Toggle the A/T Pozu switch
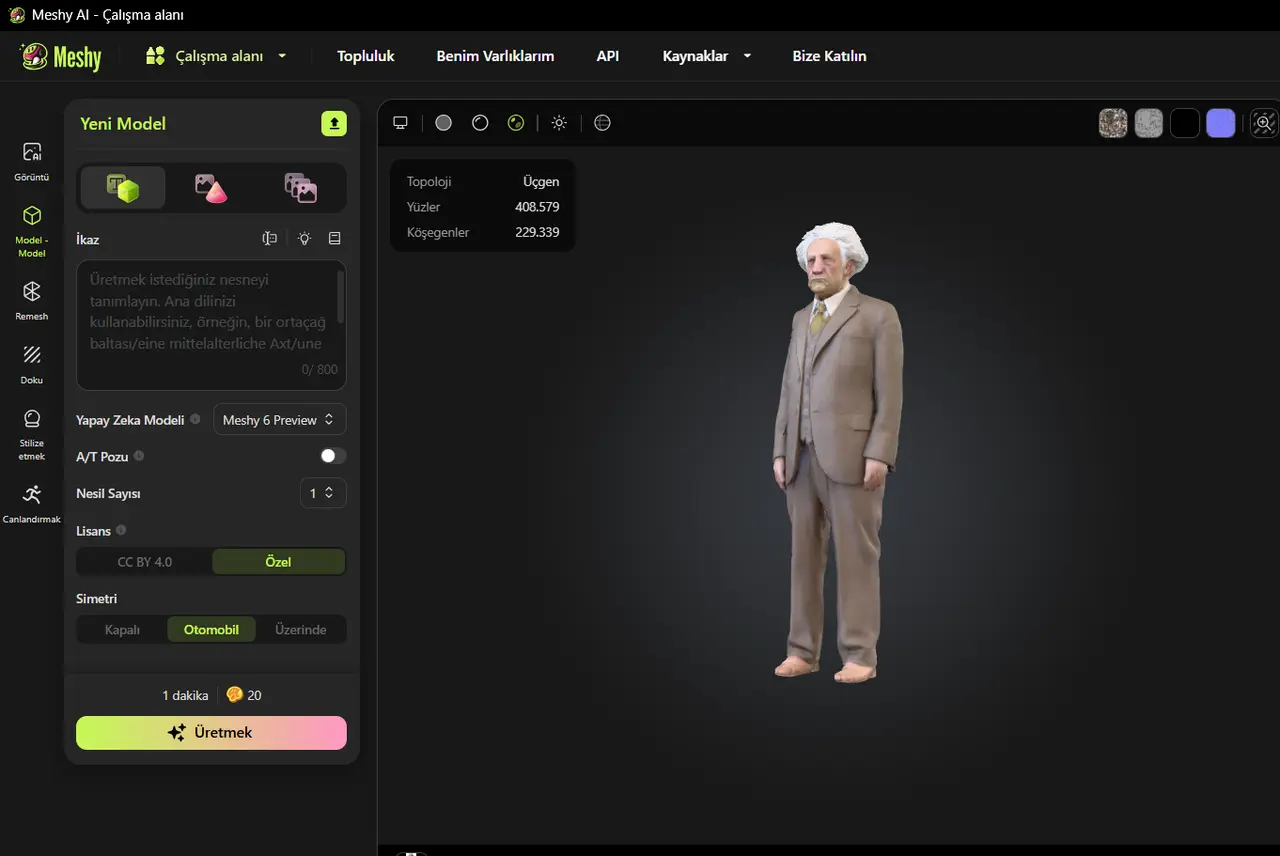Image resolution: width=1280 pixels, height=856 pixels. click(x=333, y=456)
